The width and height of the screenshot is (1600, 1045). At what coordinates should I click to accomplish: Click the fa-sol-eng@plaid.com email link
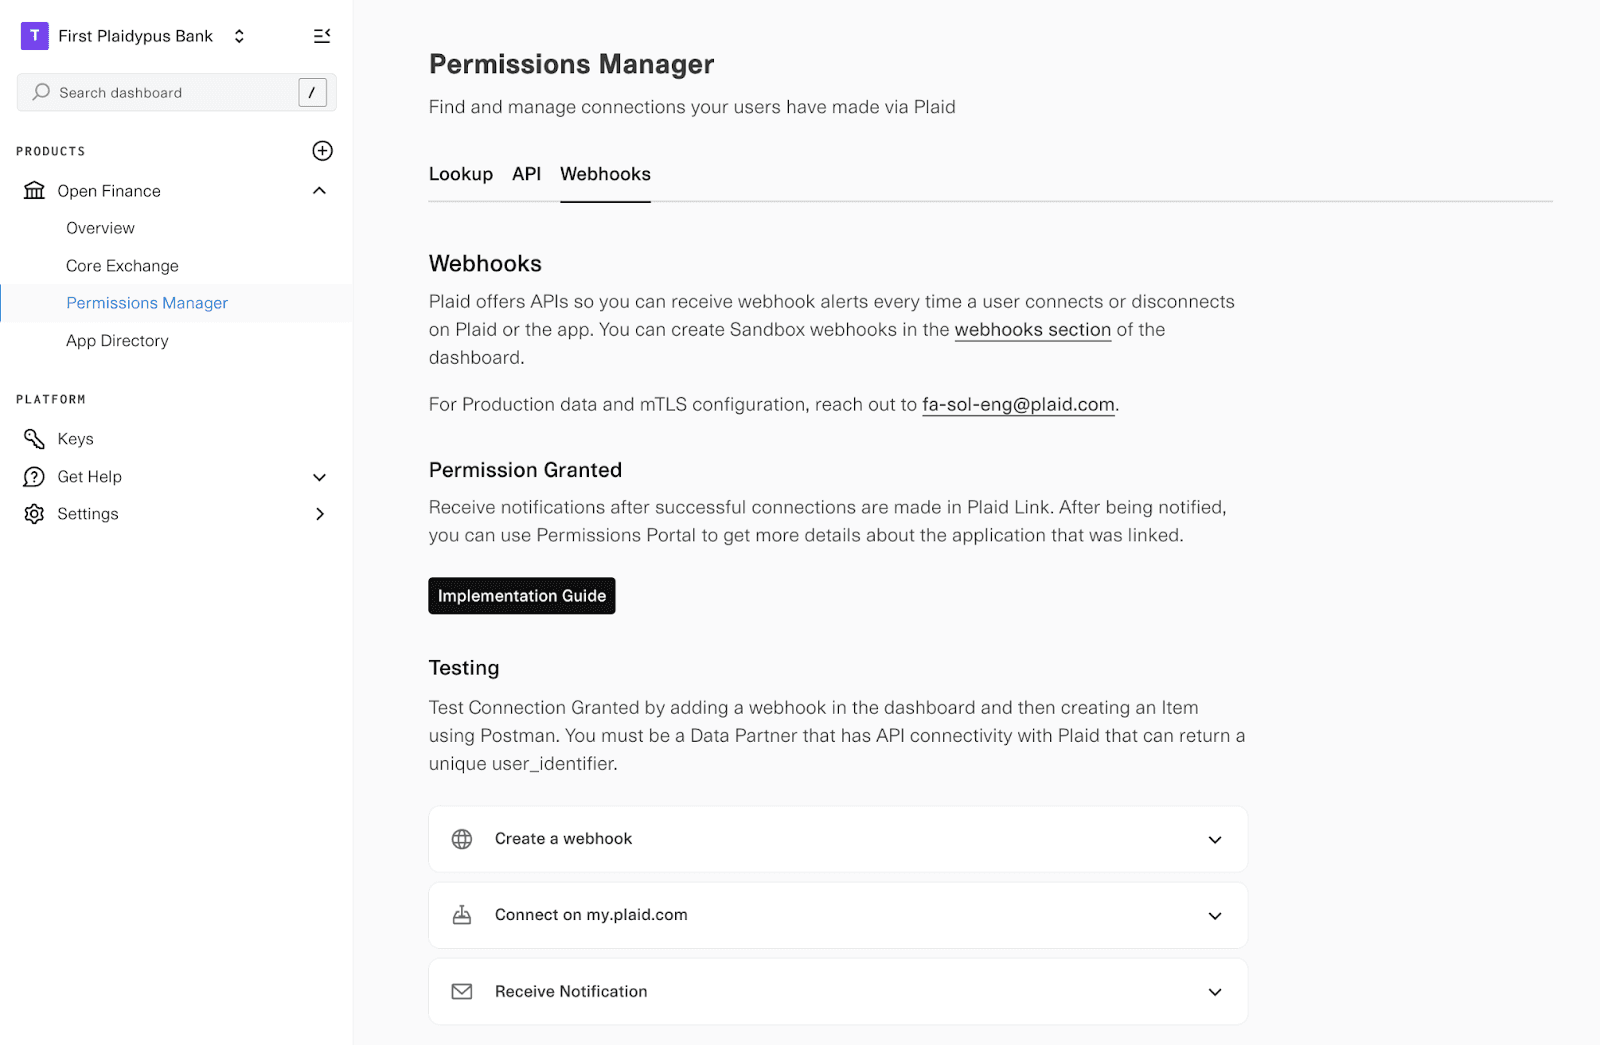point(1018,405)
